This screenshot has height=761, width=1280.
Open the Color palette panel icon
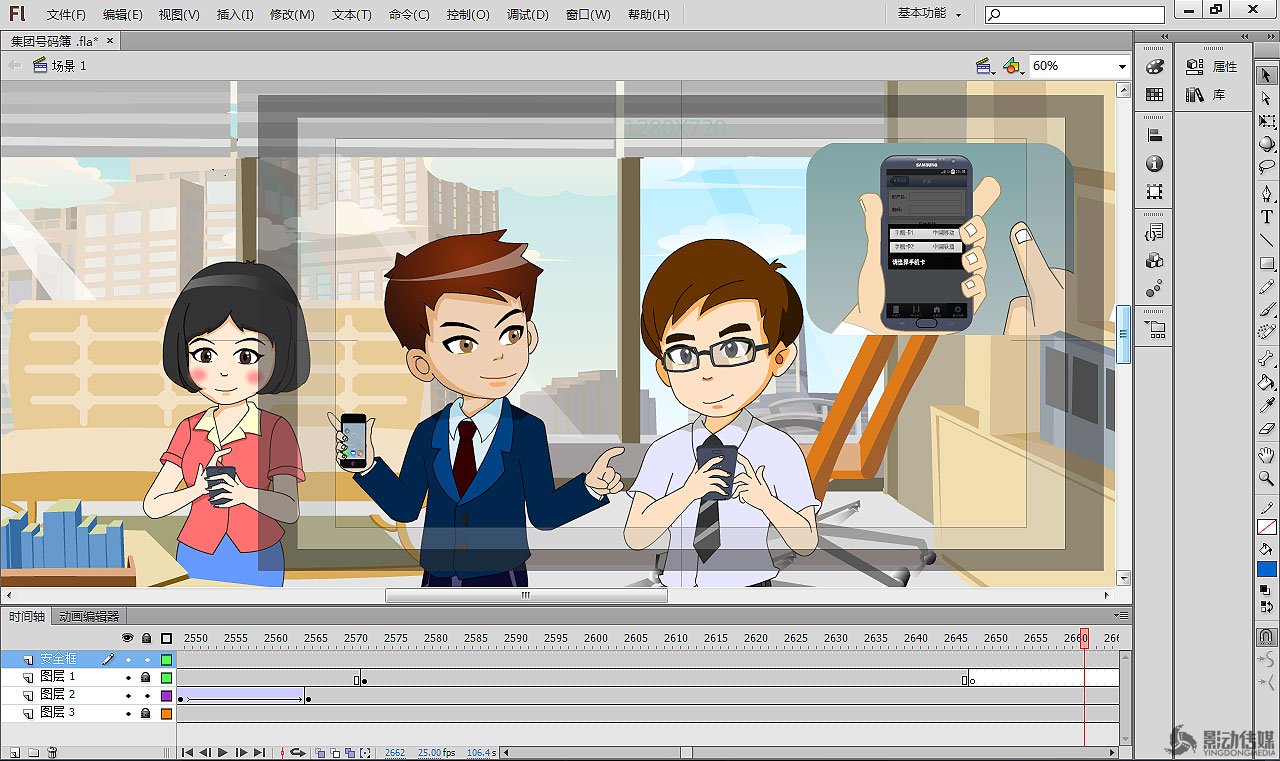(x=1154, y=67)
